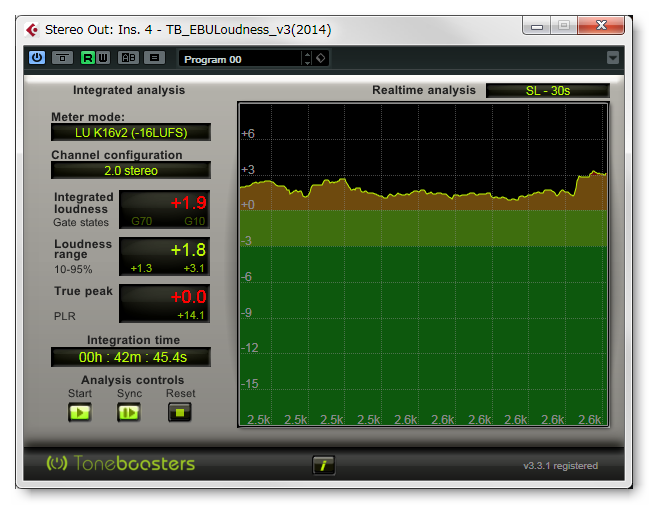Click the Integrated loudness +1.9 display

click(x=165, y=210)
